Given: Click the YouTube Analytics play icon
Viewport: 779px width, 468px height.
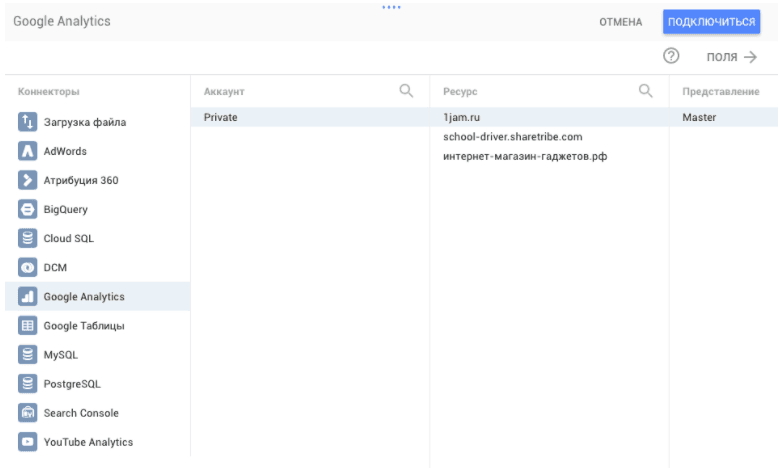Looking at the screenshot, I should (27, 442).
